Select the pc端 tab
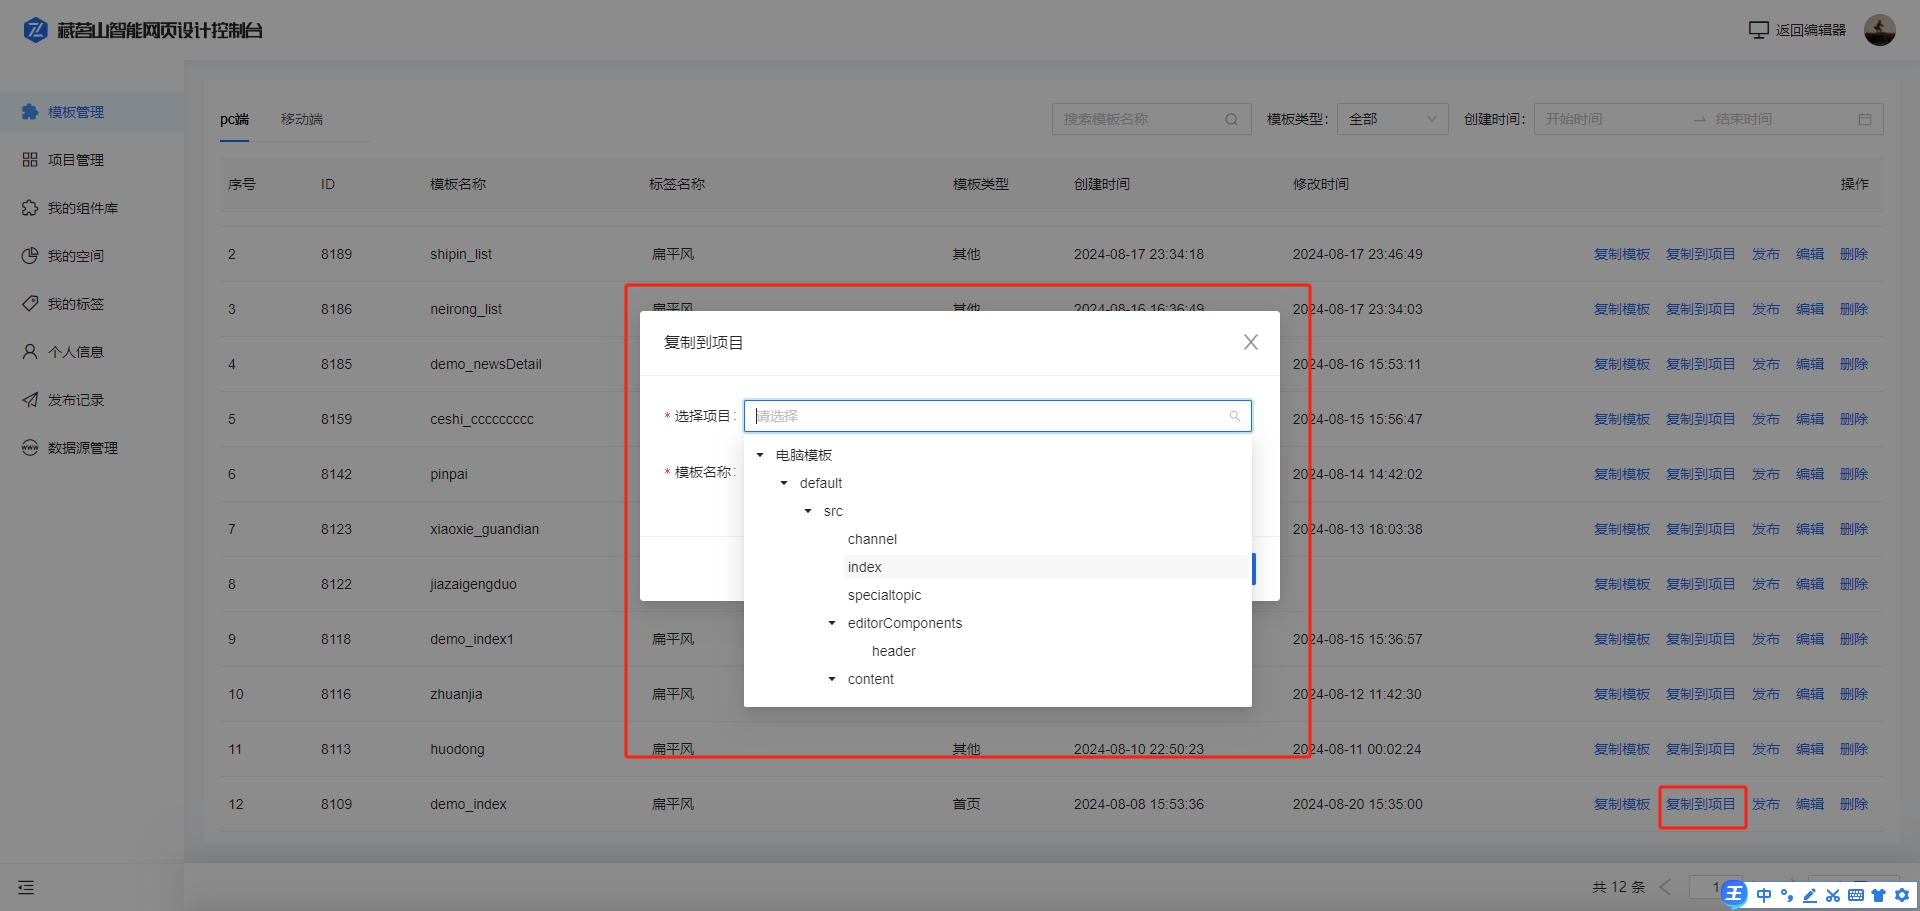 234,119
